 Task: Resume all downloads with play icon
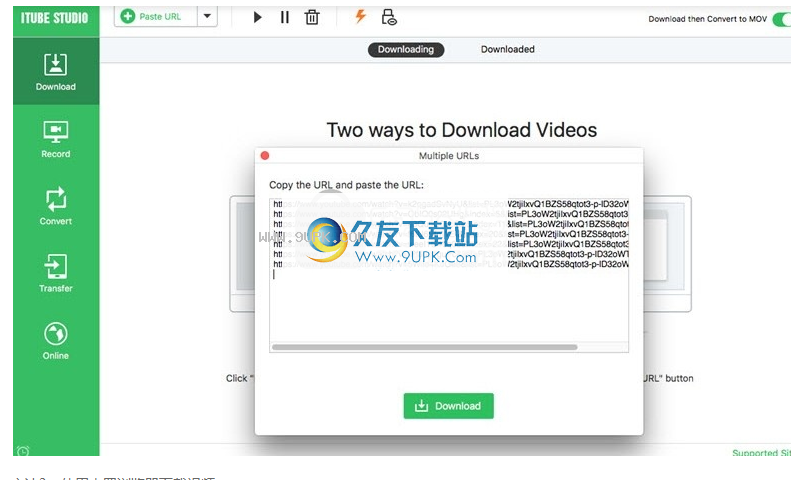click(257, 18)
